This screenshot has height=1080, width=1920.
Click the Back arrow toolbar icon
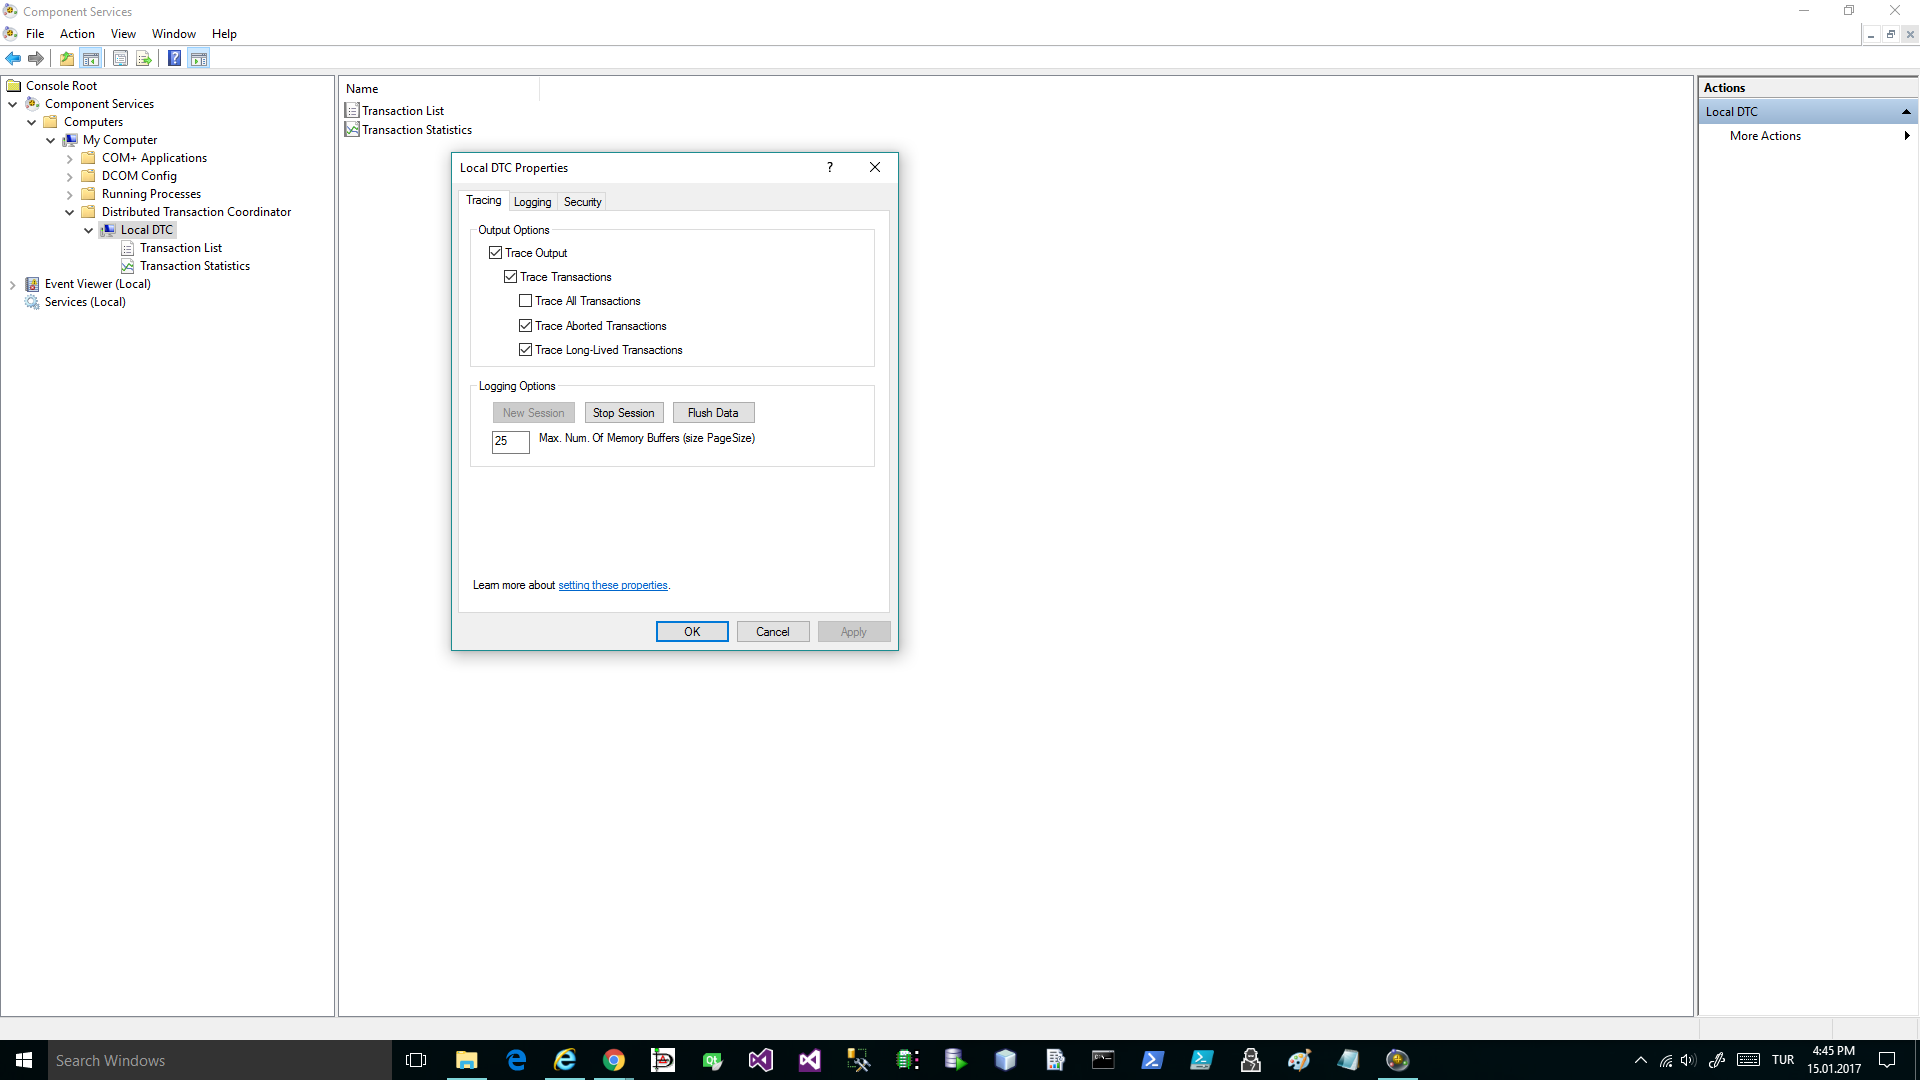pos(13,58)
